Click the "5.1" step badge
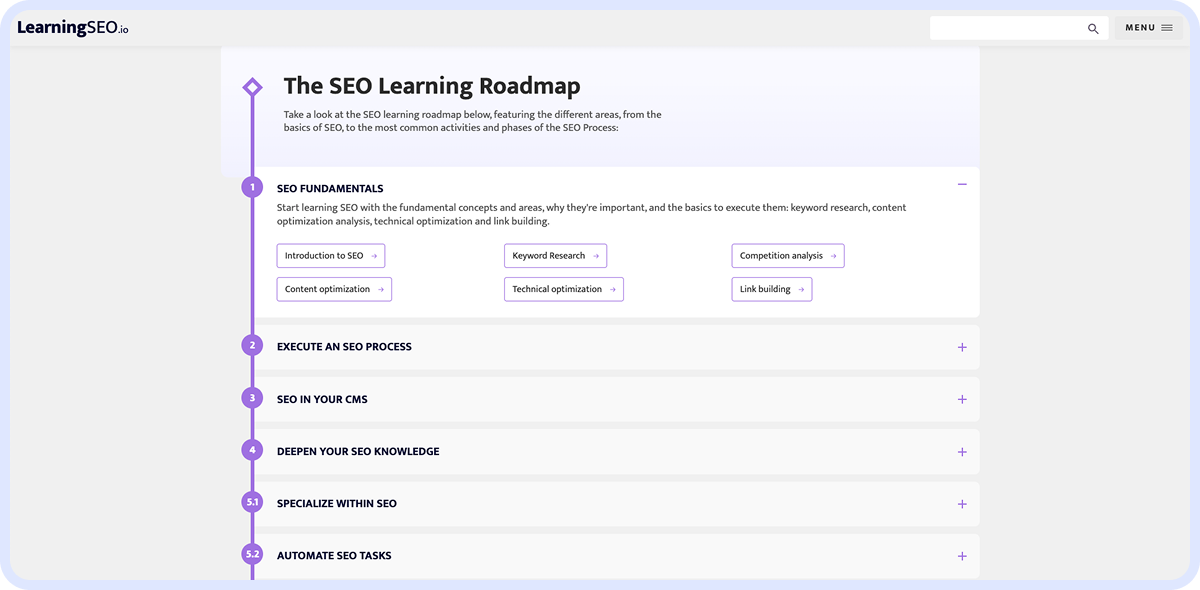Screen dimensions: 1200x590 (251, 502)
